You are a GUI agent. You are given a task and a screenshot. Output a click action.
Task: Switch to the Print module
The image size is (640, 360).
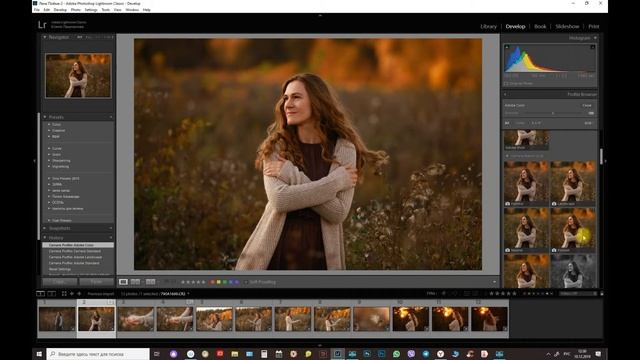pos(593,27)
